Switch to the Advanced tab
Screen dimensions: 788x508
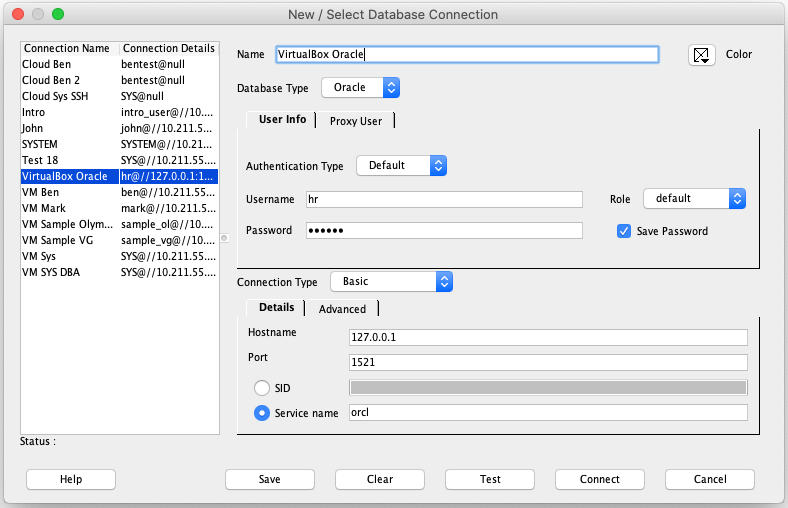[342, 309]
